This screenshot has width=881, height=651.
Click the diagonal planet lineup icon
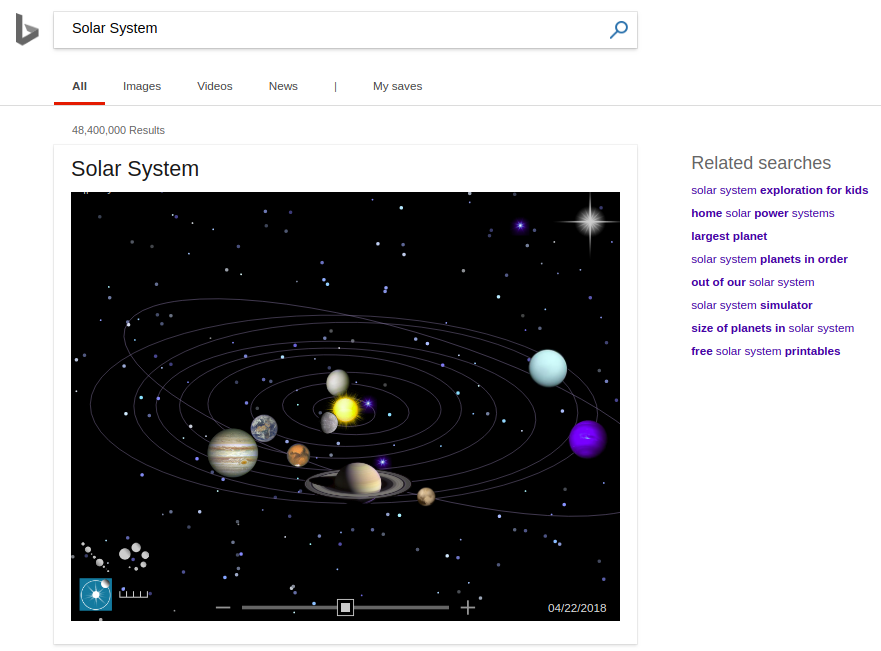click(95, 556)
